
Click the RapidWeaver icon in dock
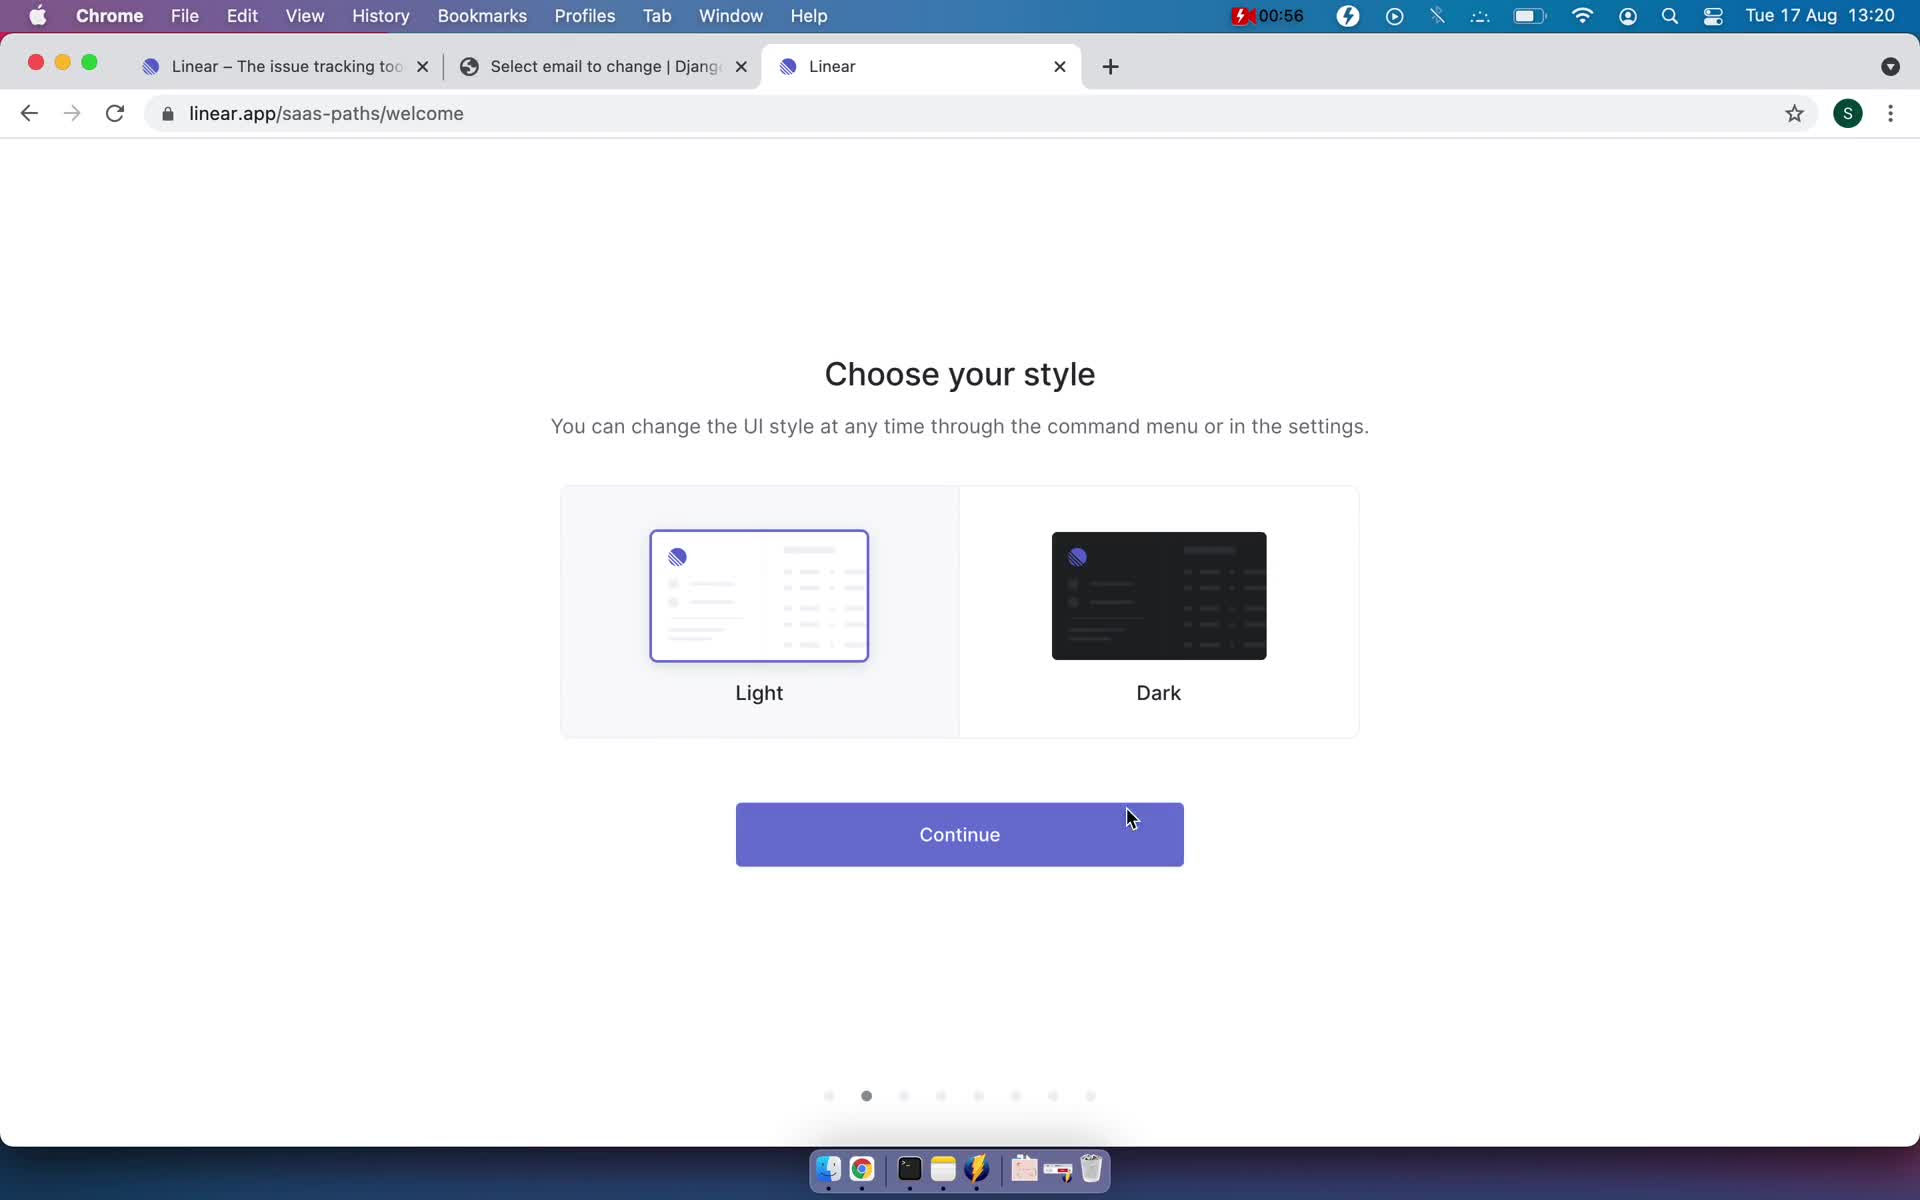[x=977, y=1170]
